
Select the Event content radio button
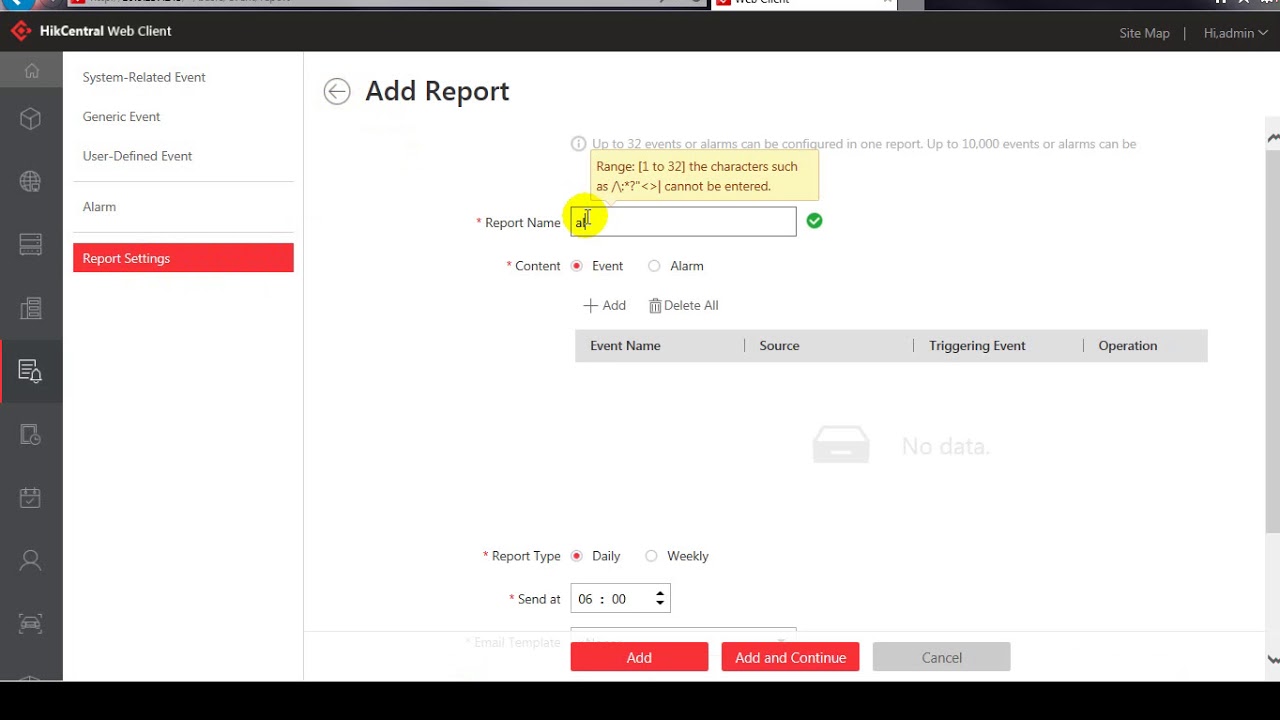(577, 266)
